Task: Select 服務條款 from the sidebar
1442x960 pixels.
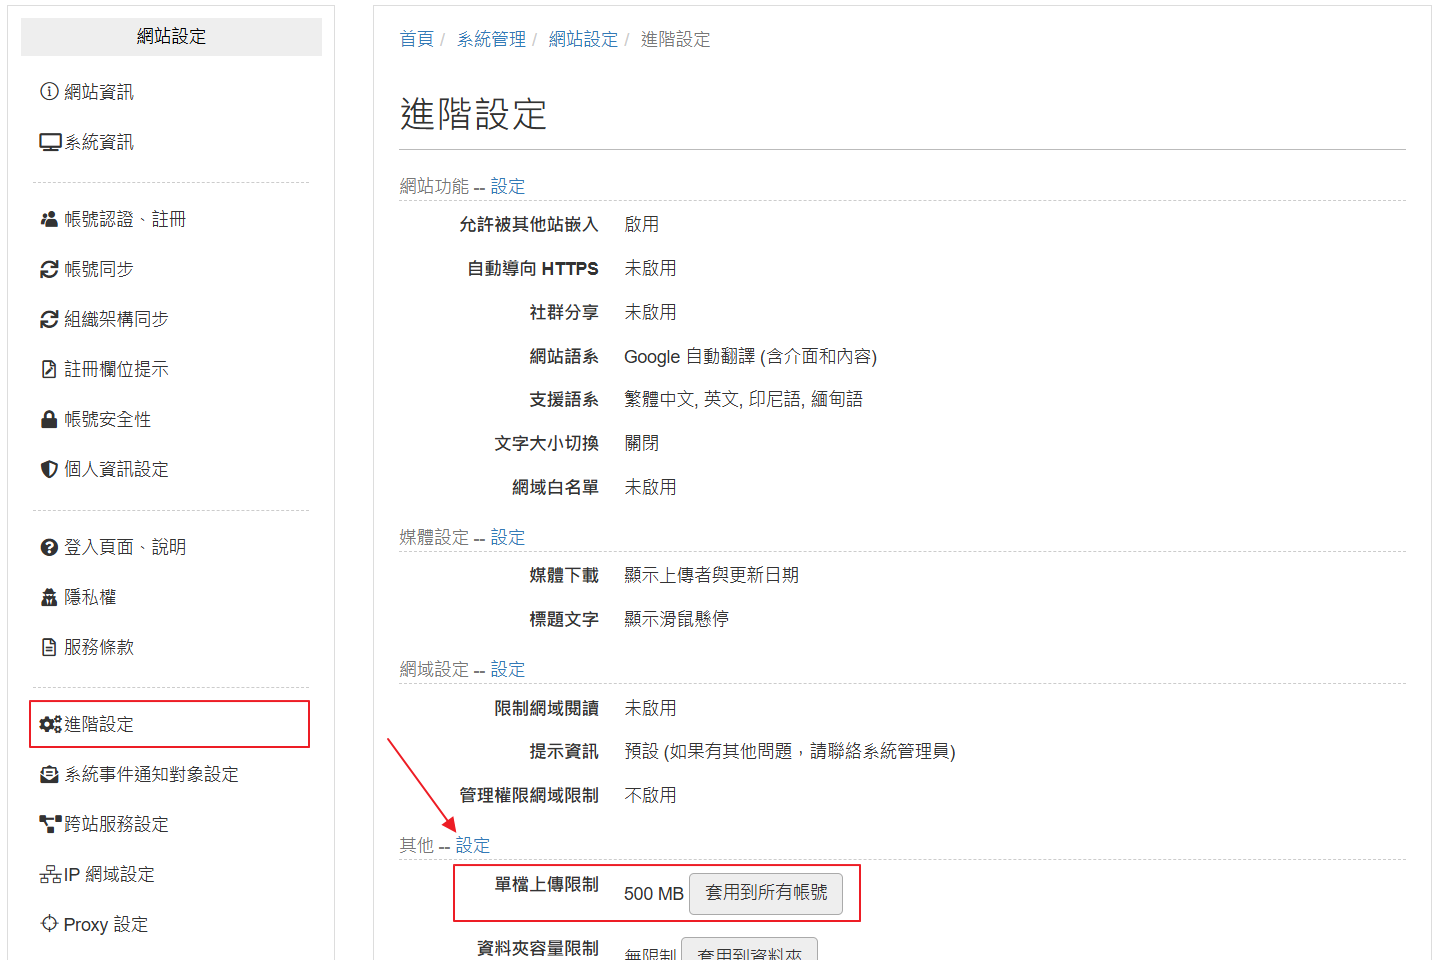Action: tap(87, 647)
